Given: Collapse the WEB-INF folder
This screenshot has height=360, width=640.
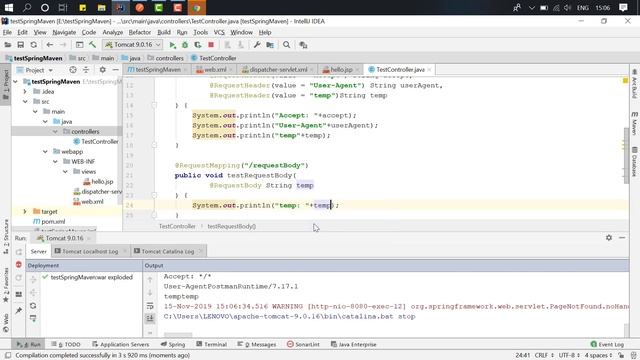Looking at the screenshot, I should 55,162.
